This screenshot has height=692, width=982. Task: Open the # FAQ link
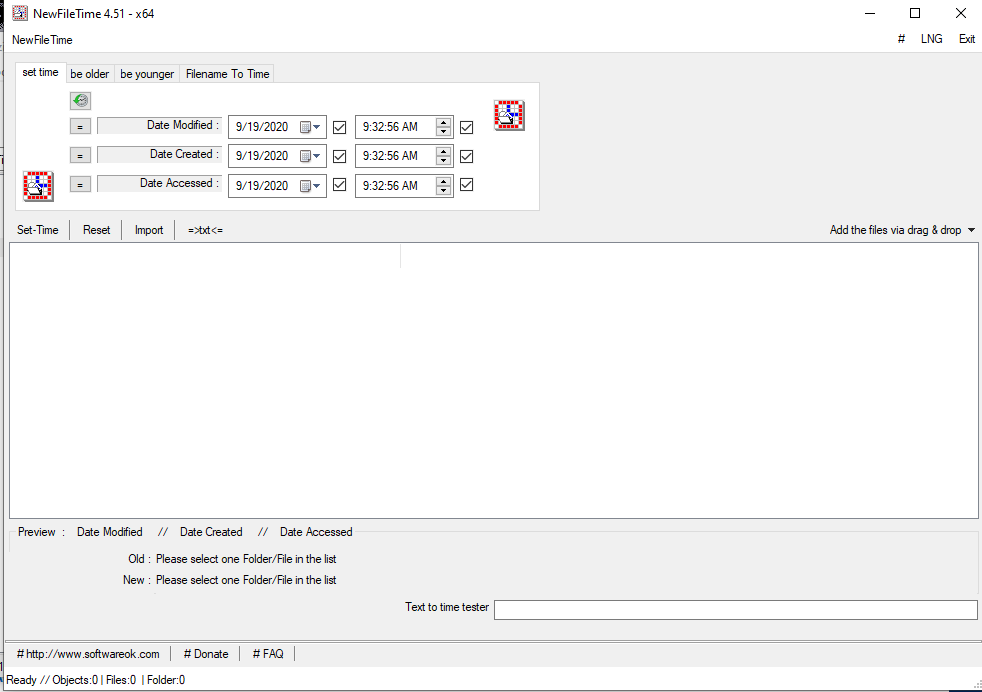point(268,654)
